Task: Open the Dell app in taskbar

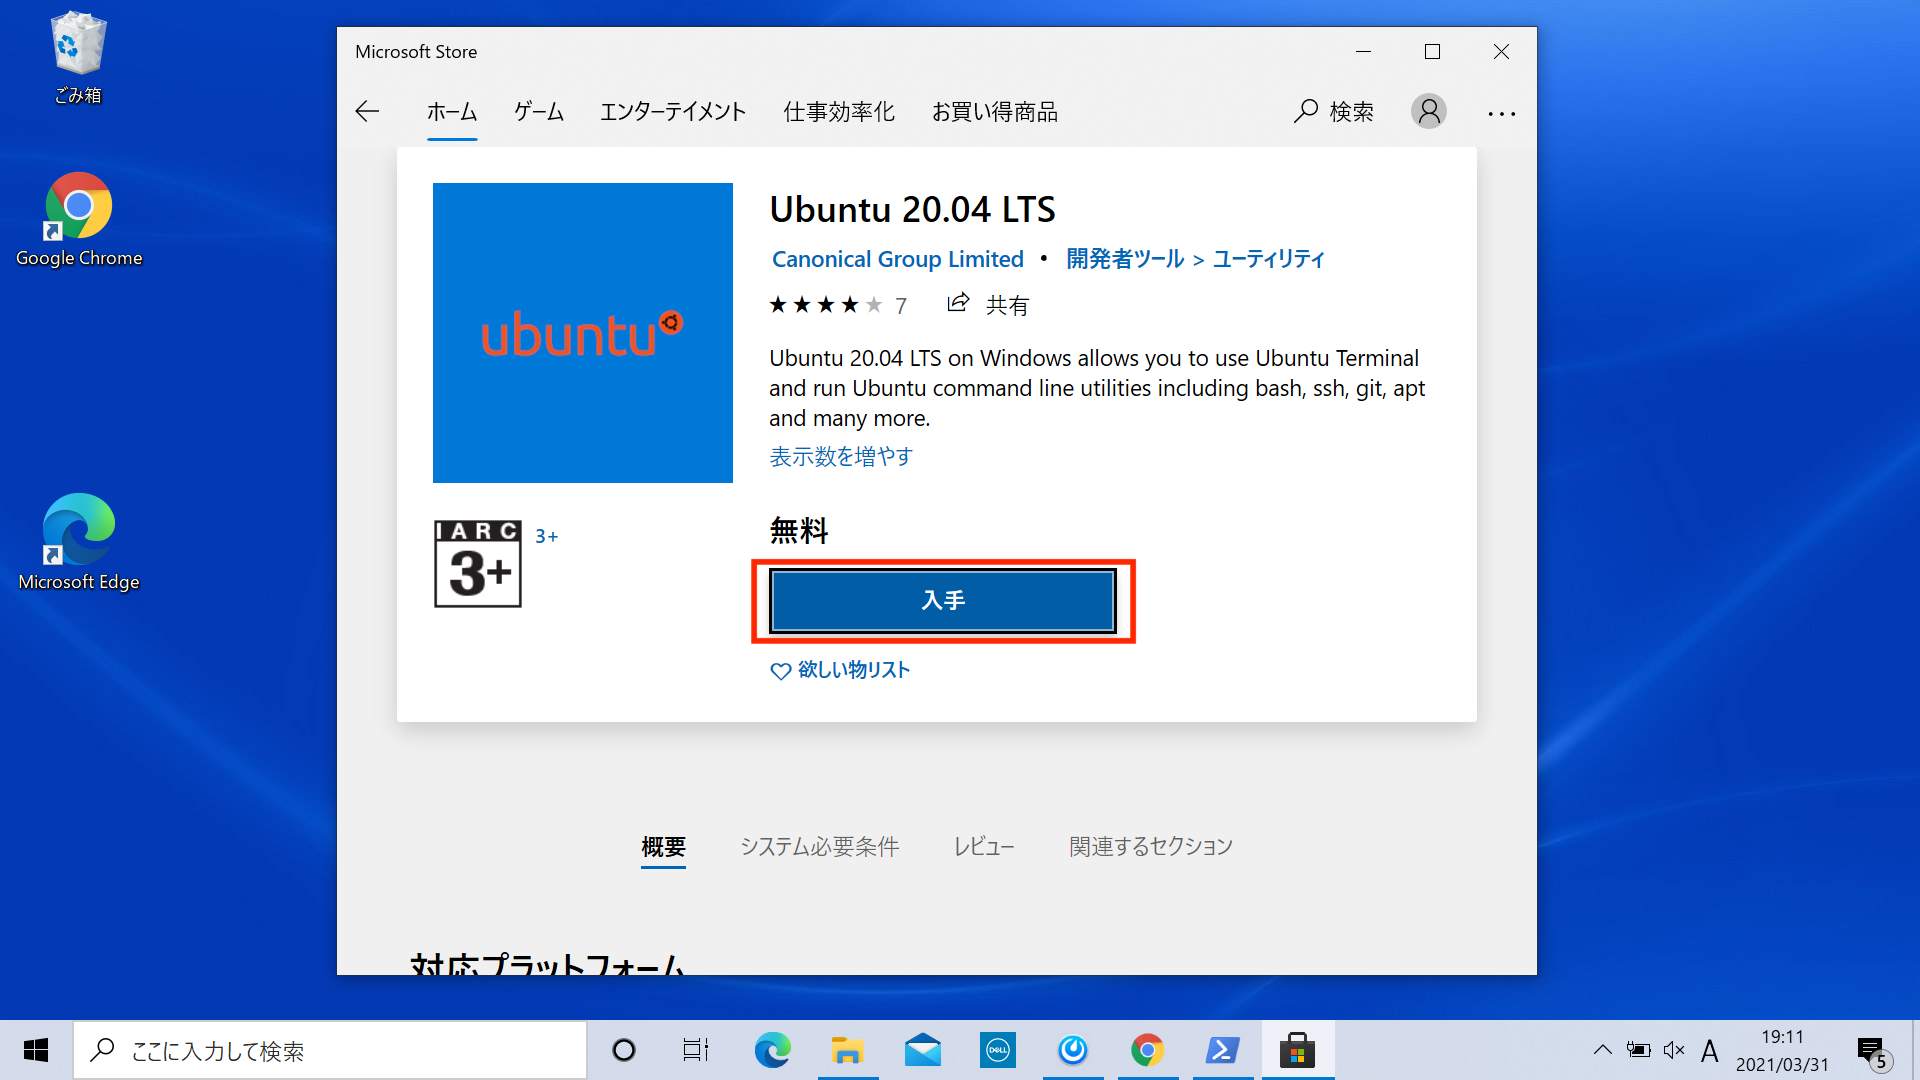Action: click(997, 1050)
